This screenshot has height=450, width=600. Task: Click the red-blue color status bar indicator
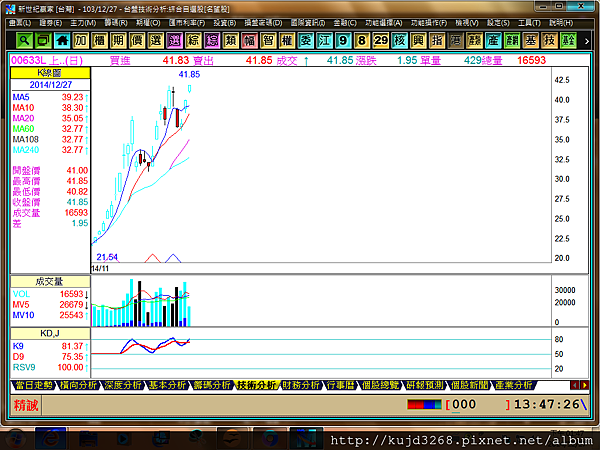click(x=424, y=404)
